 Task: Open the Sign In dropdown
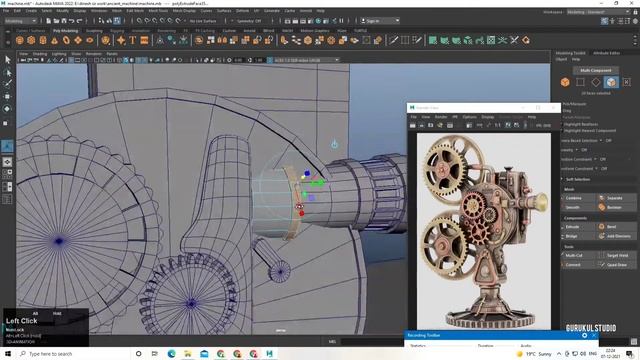[380, 21]
